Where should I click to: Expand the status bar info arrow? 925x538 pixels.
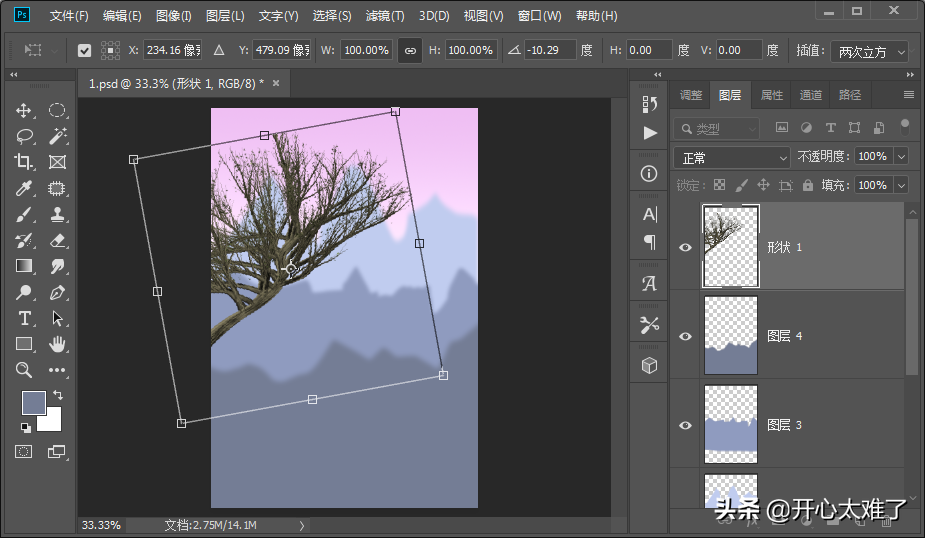301,525
